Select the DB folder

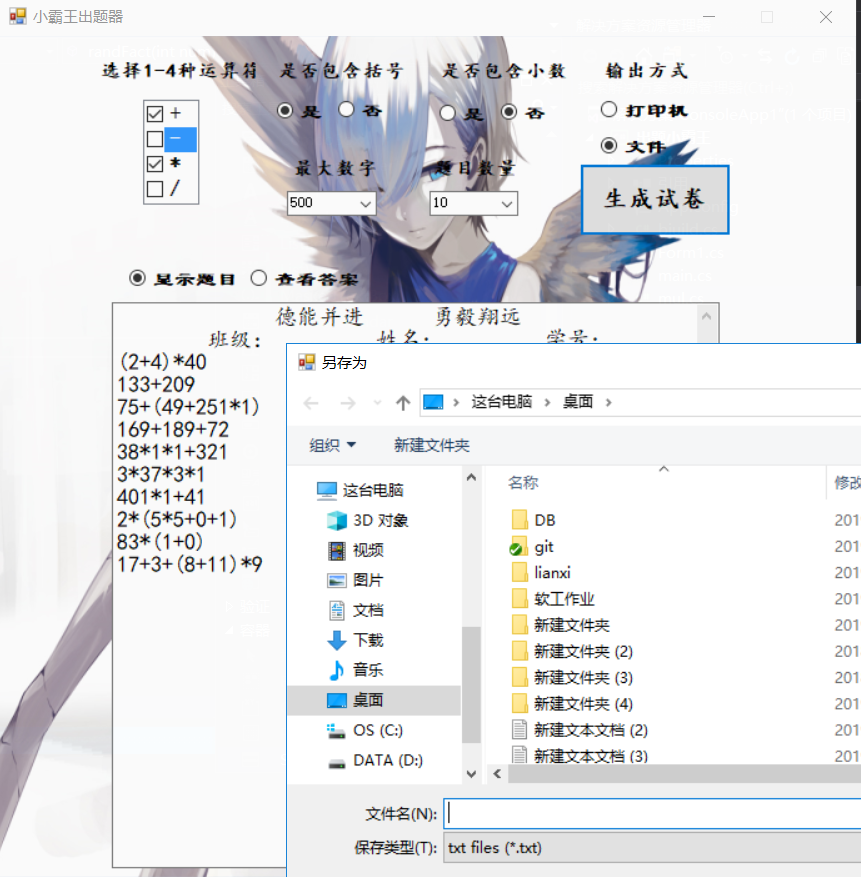pos(534,520)
